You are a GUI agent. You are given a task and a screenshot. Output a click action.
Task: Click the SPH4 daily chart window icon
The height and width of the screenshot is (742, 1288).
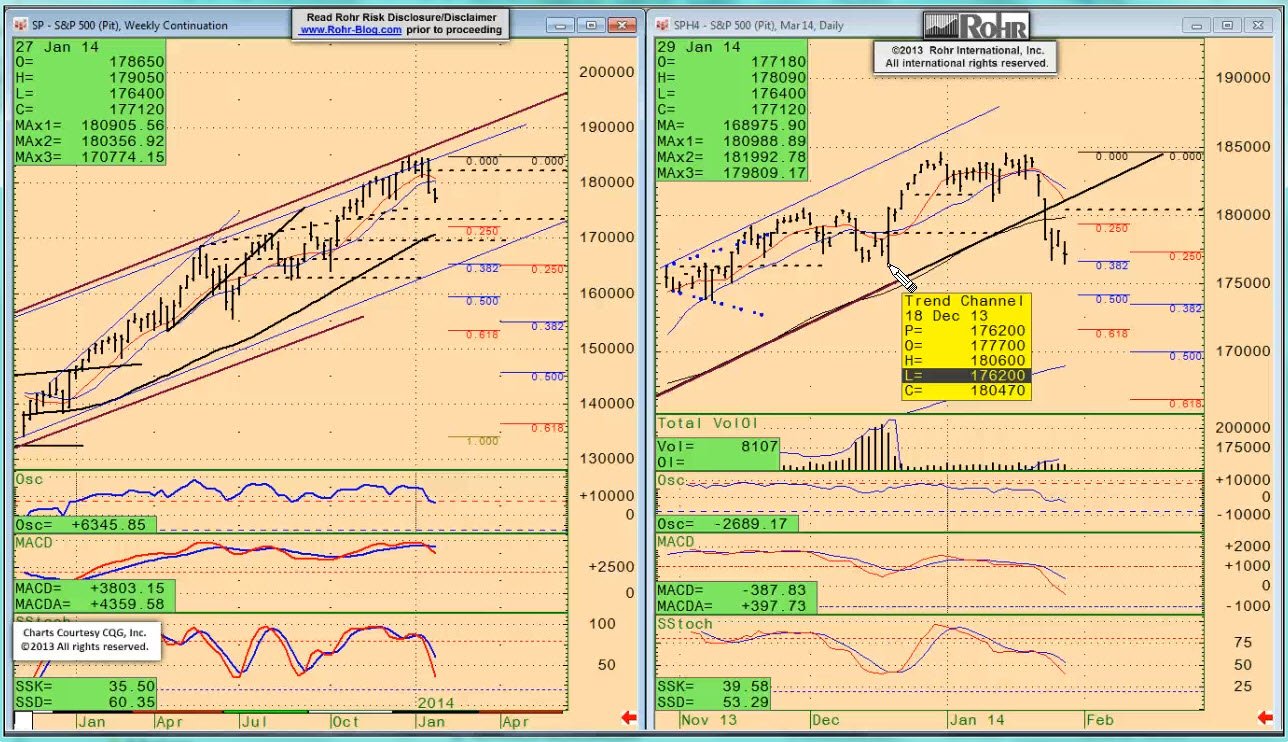663,25
